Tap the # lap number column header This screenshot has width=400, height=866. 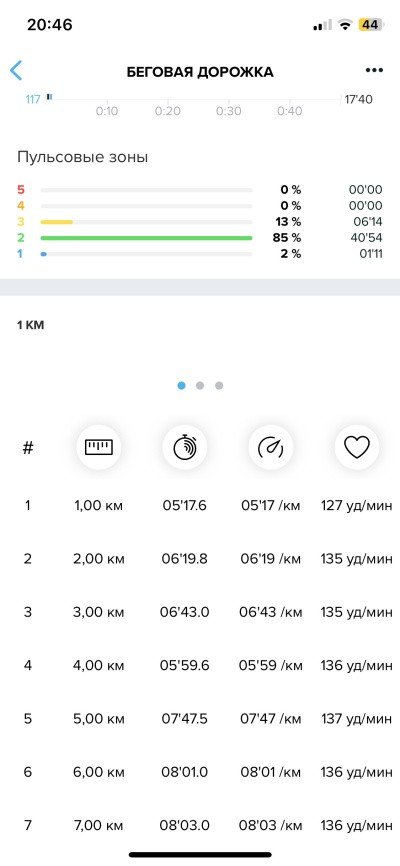[x=28, y=447]
